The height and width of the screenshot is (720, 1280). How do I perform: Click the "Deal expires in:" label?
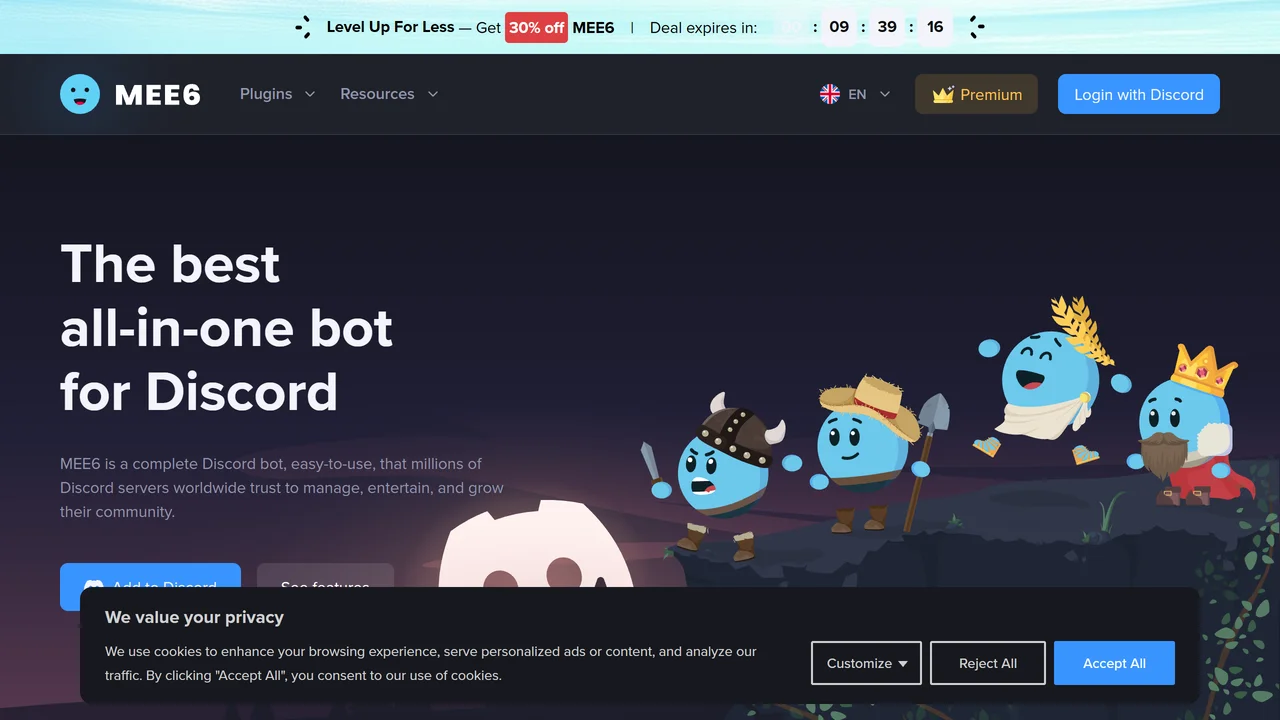point(703,27)
